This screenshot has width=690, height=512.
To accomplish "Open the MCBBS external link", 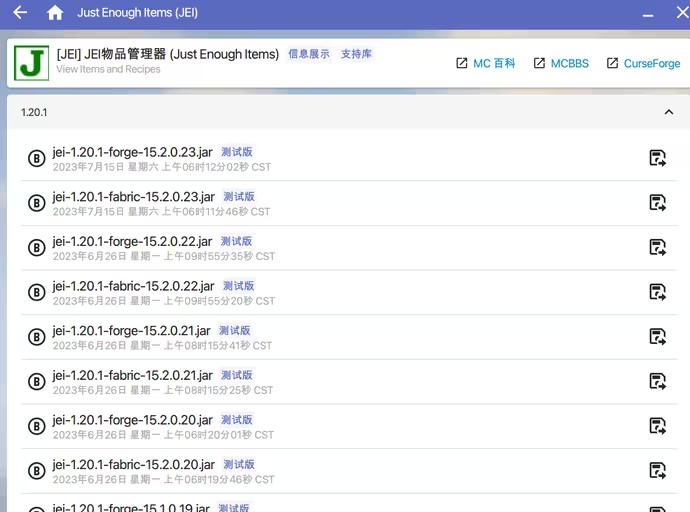I will coord(561,63).
